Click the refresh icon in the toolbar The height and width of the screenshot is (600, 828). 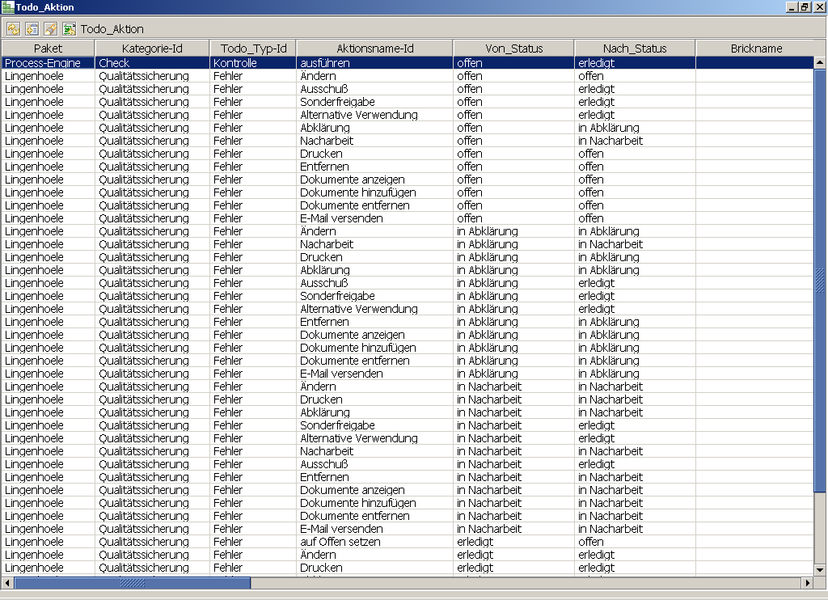[x=13, y=29]
